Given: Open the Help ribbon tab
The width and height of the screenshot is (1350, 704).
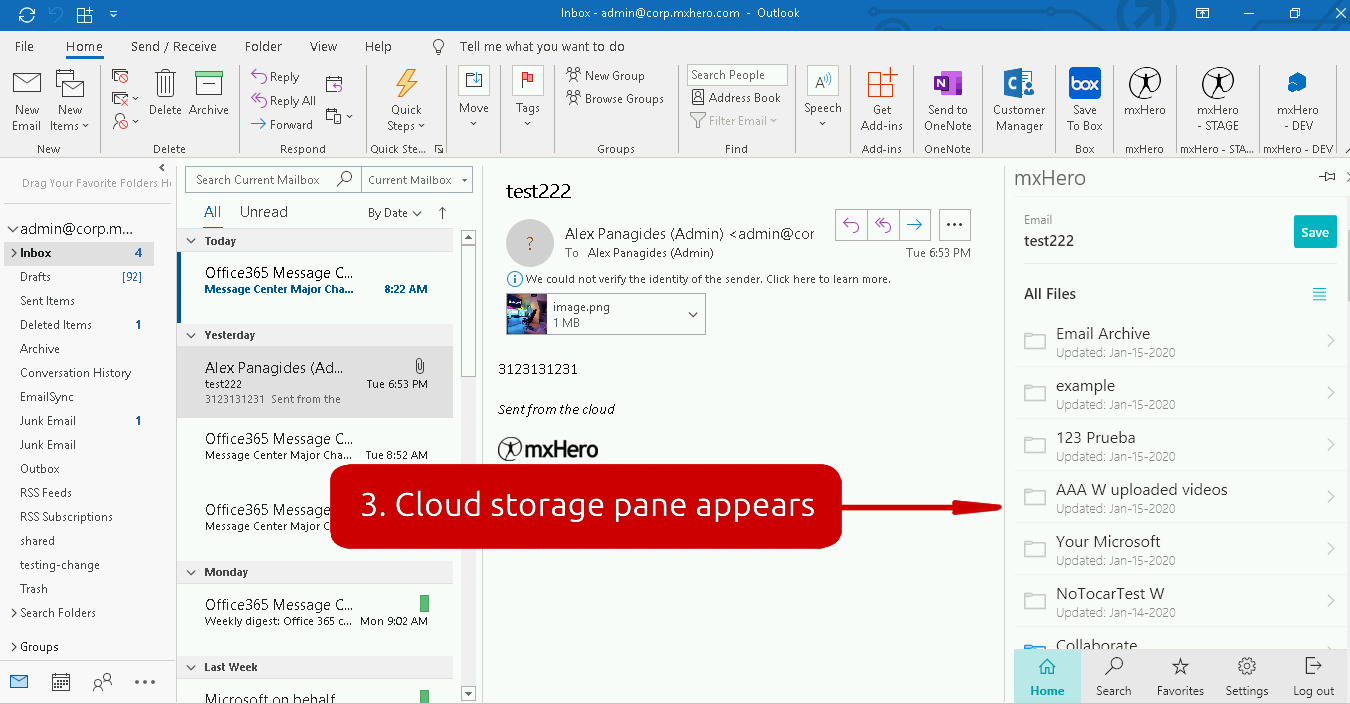Looking at the screenshot, I should [x=378, y=47].
